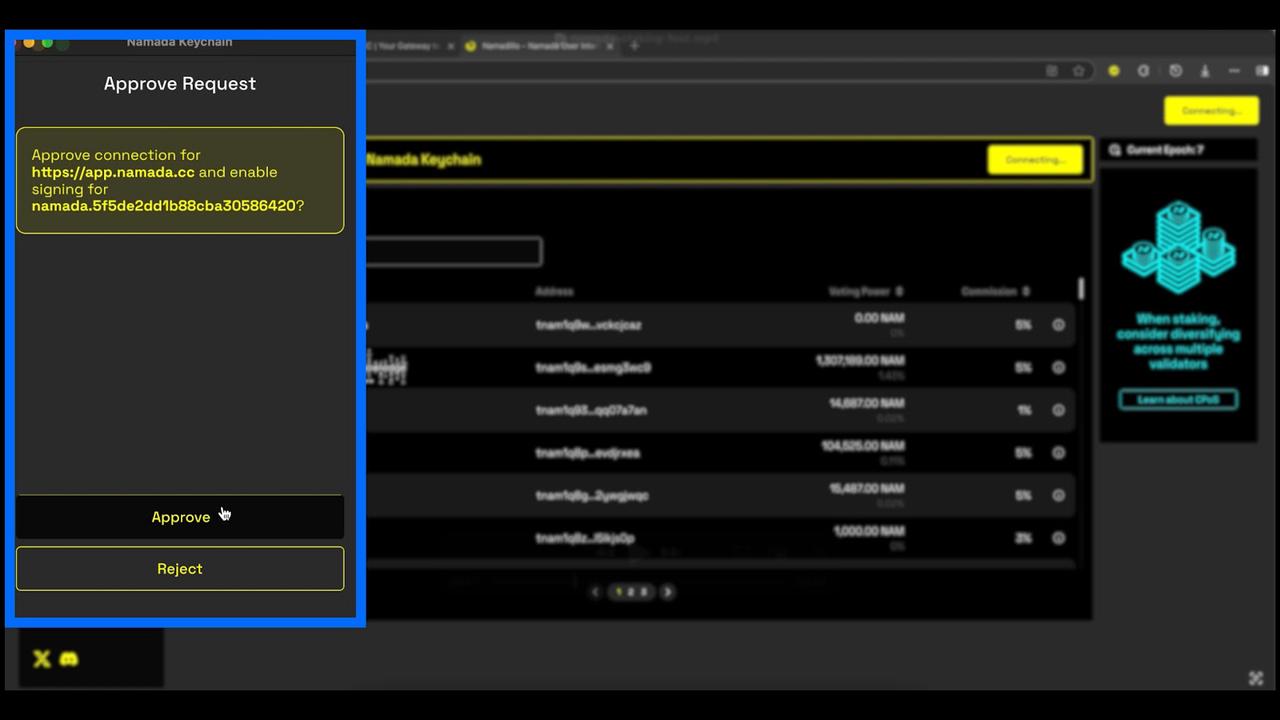Open info icon for validator with 1,307,189.00 NAM
Viewport: 1280px width, 720px height.
pos(1058,367)
